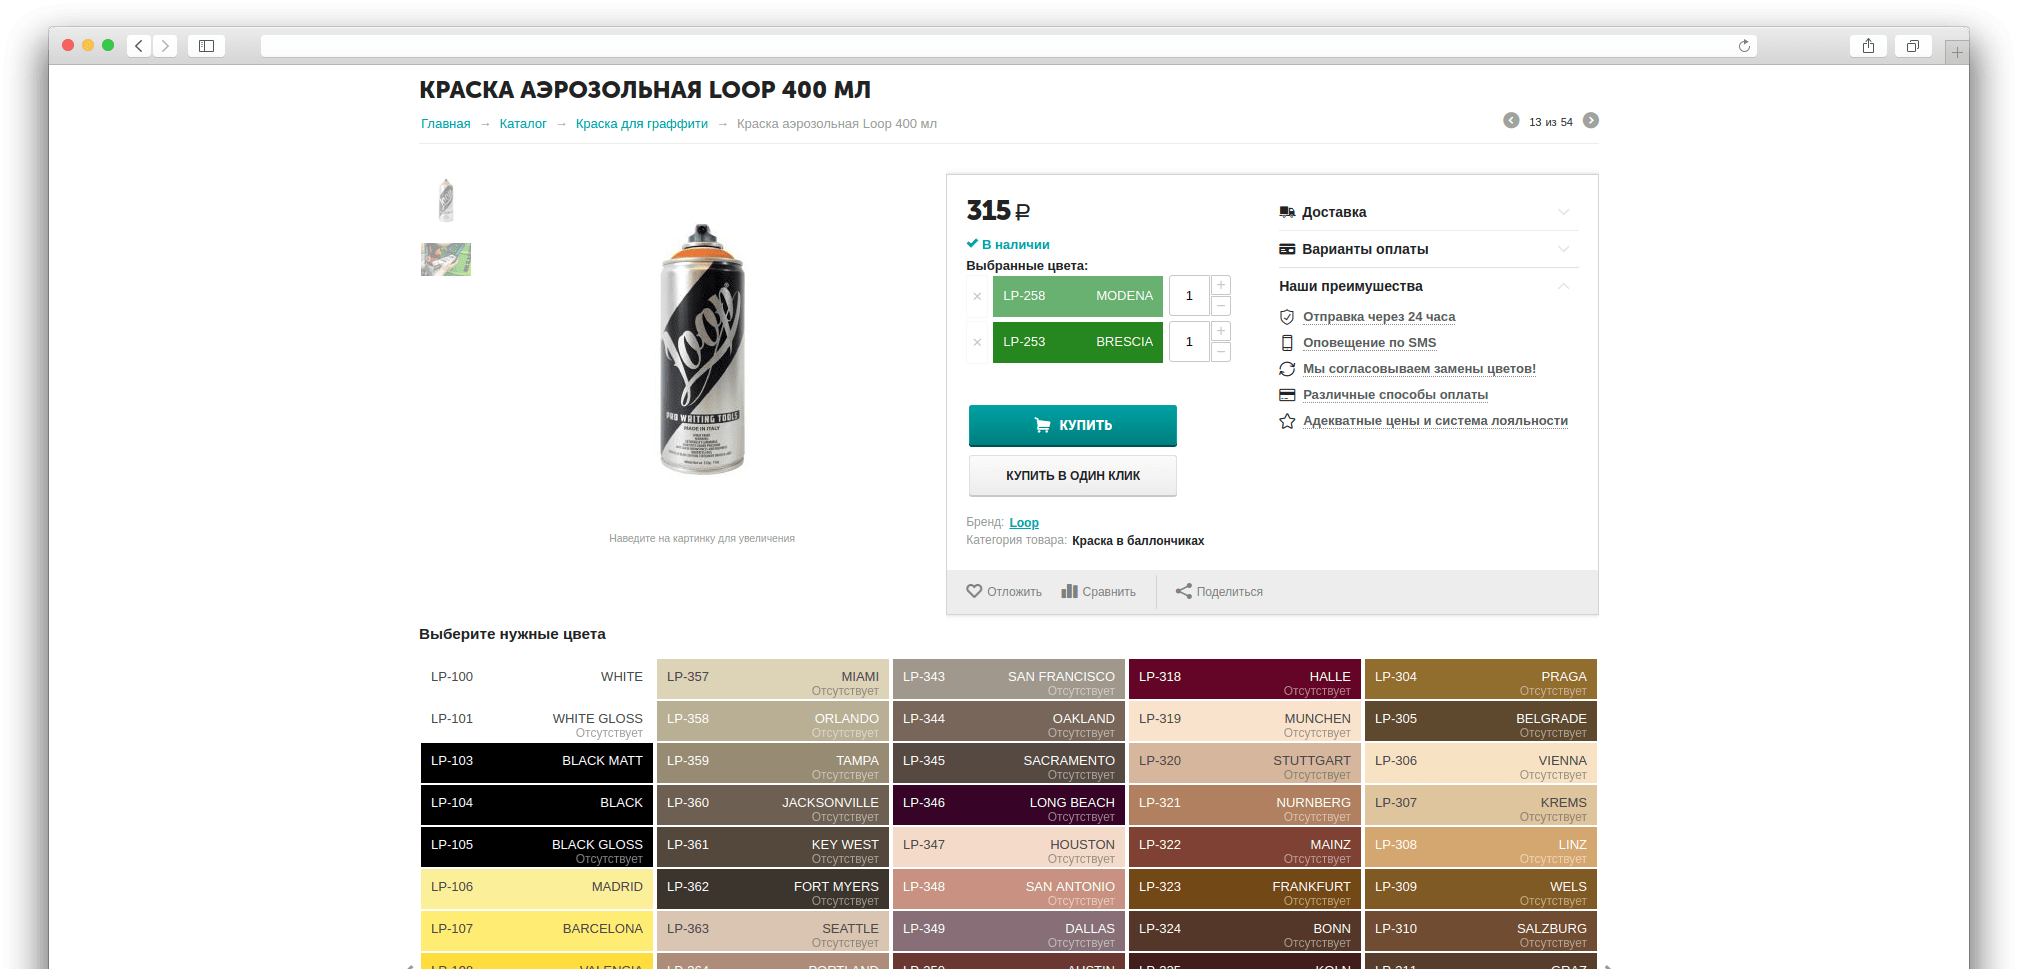Open the Loop brand link
Screen dimensions: 2018x969
[x=1024, y=523]
